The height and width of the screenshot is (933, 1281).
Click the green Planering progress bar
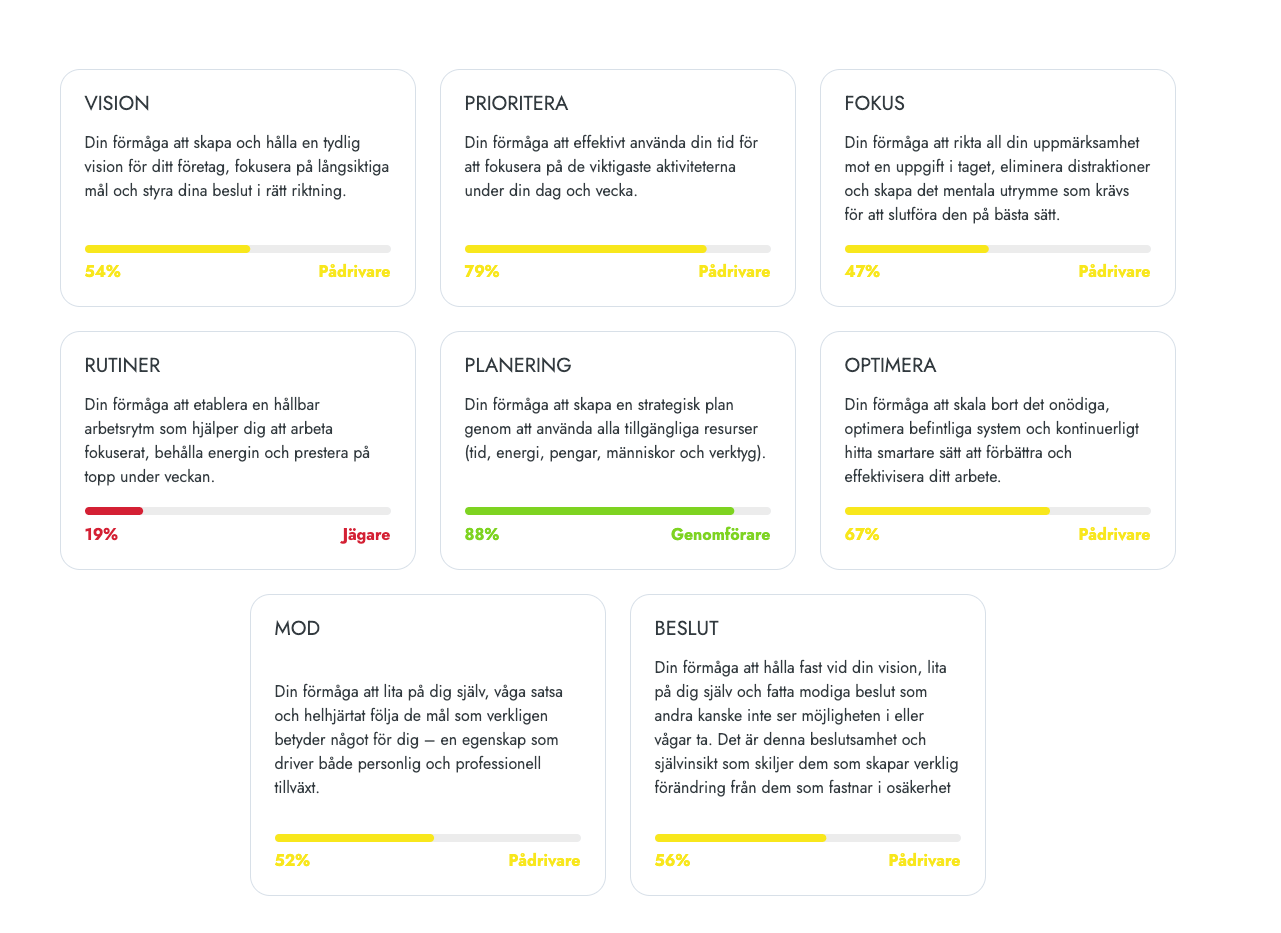pos(617,511)
